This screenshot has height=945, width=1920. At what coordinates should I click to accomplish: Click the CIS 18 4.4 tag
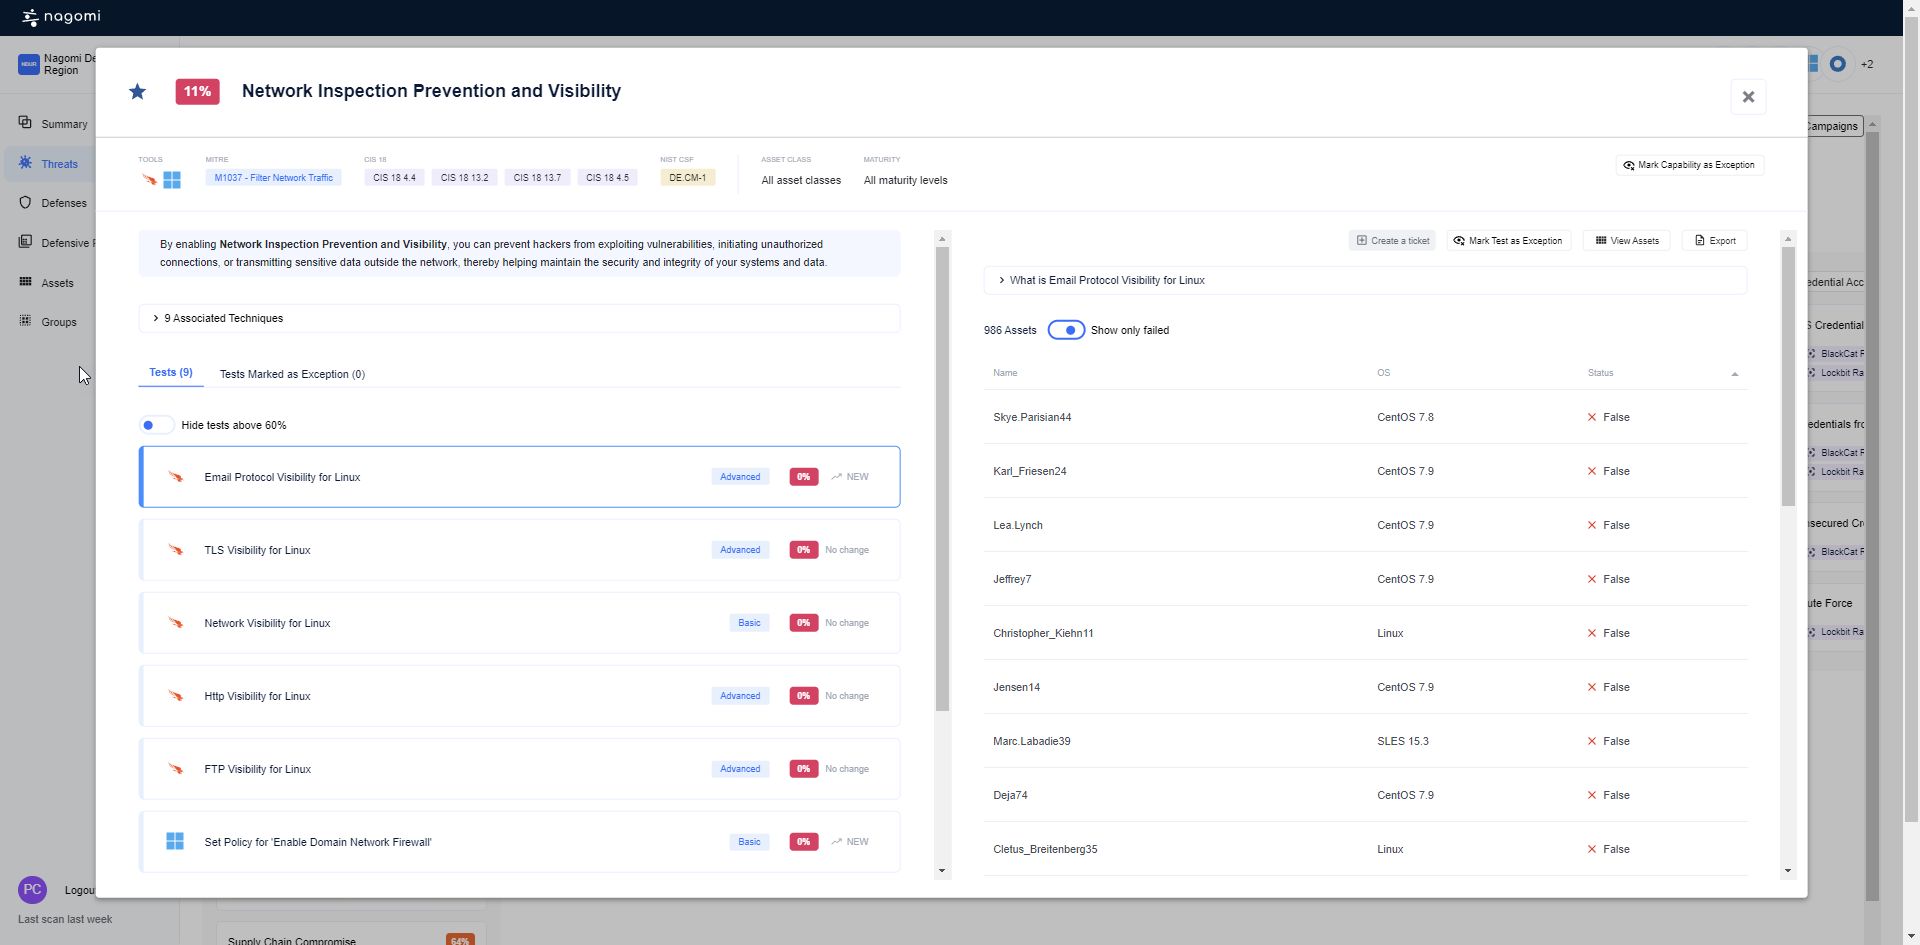(394, 178)
